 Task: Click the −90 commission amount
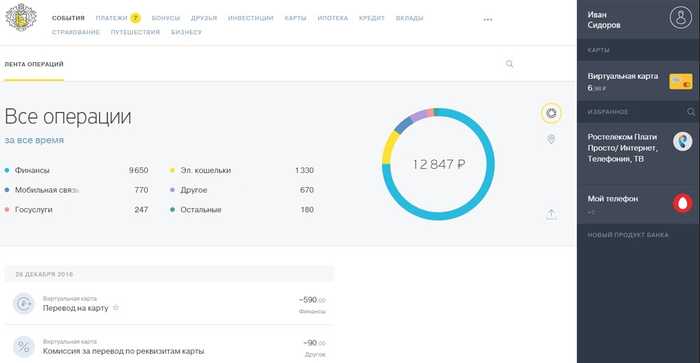[314, 343]
